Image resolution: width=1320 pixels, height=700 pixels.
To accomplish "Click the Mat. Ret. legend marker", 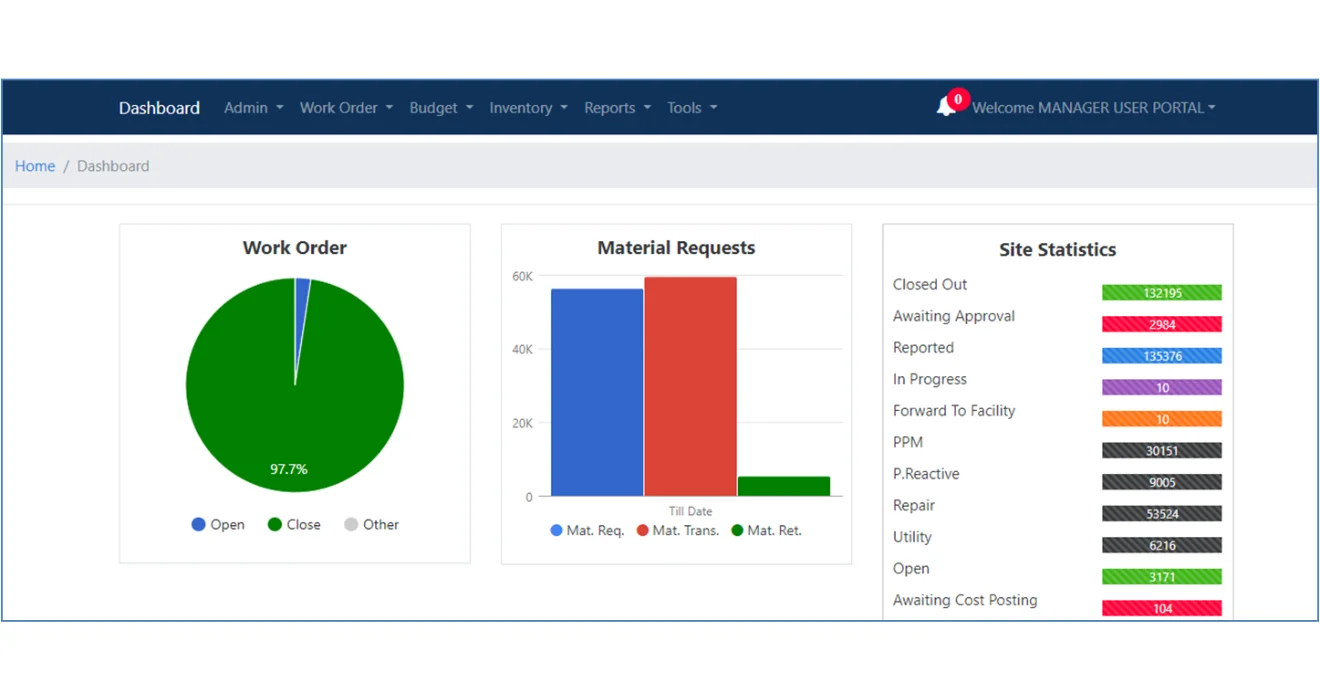I will [x=738, y=531].
